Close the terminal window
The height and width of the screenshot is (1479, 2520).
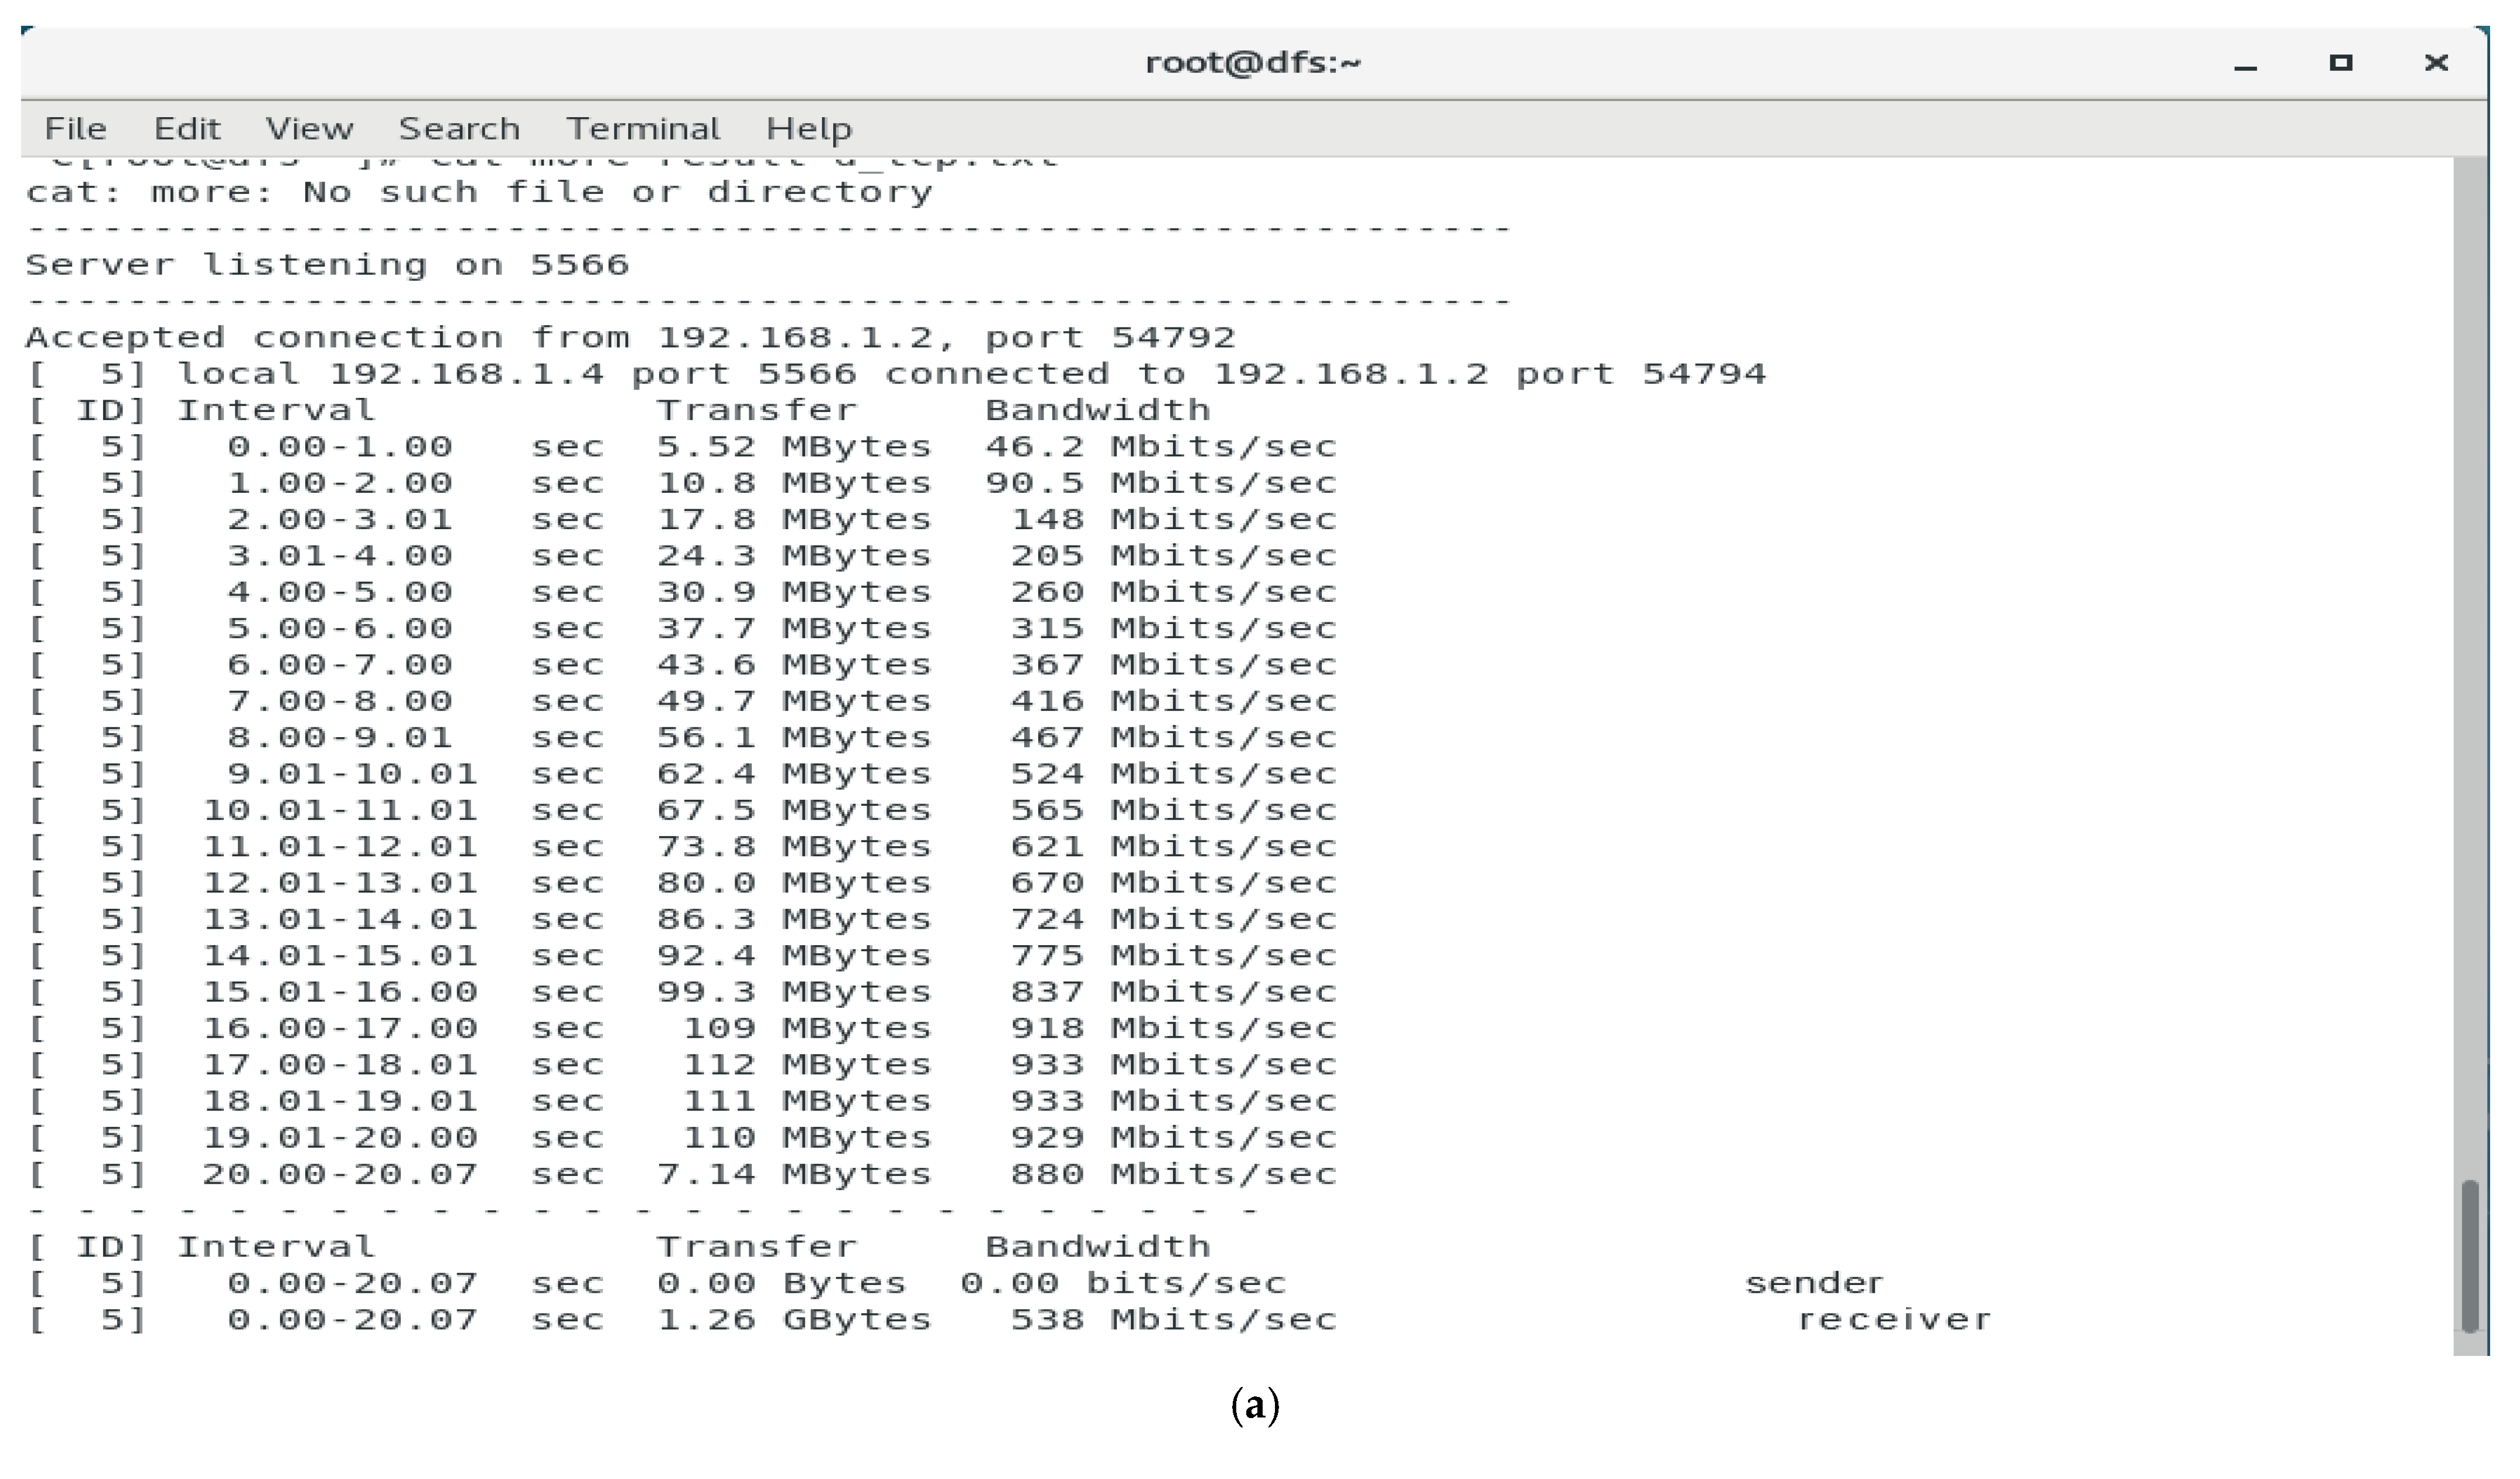(x=2436, y=63)
